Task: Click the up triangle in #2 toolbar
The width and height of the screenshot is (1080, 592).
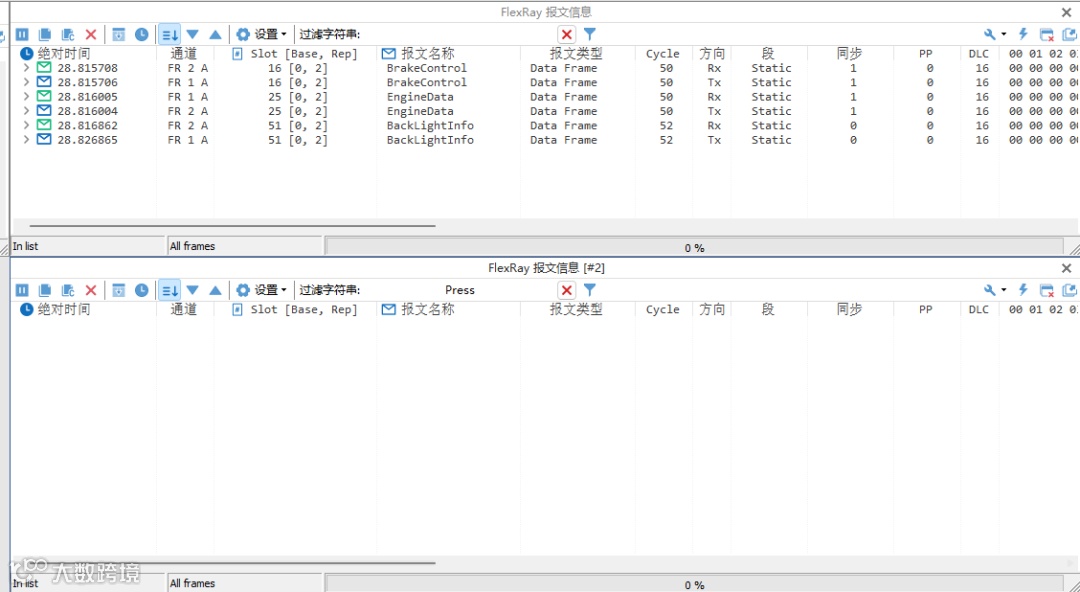Action: coord(215,290)
